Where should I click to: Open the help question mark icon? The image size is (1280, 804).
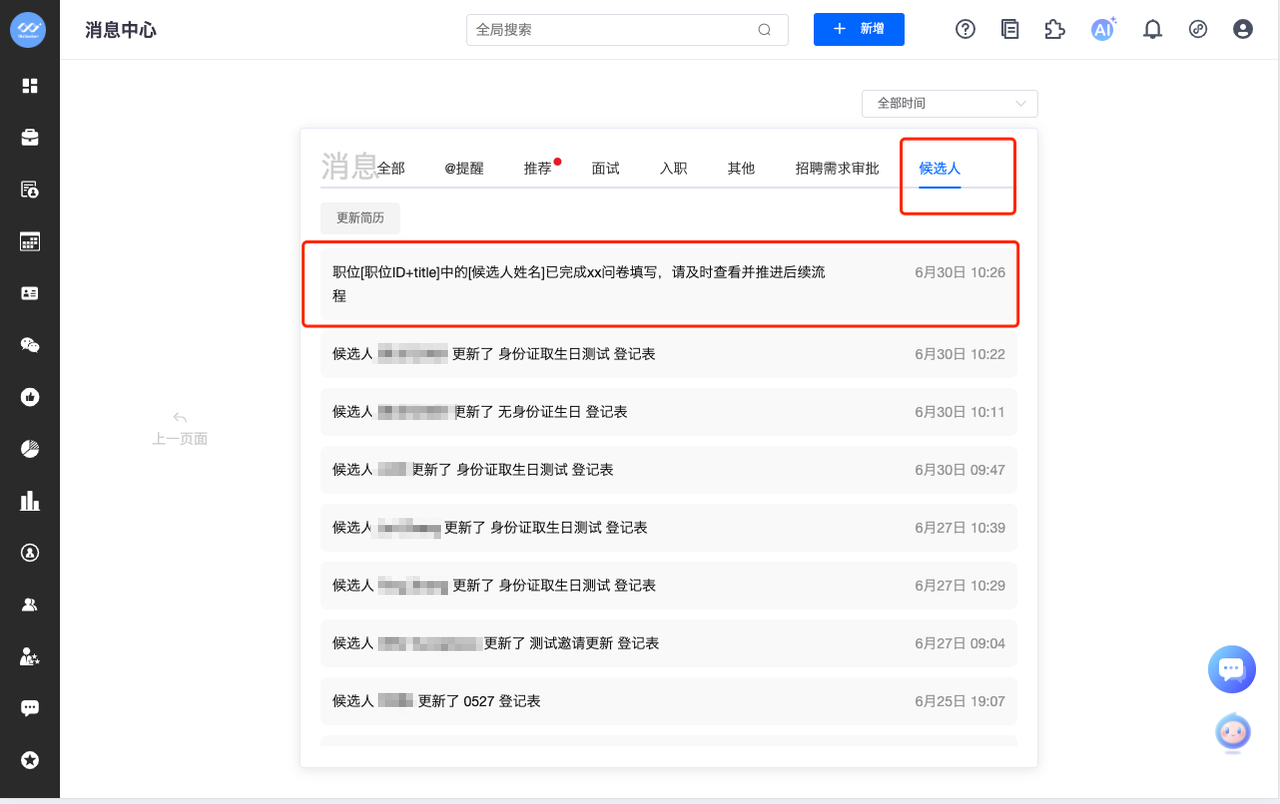[x=965, y=29]
